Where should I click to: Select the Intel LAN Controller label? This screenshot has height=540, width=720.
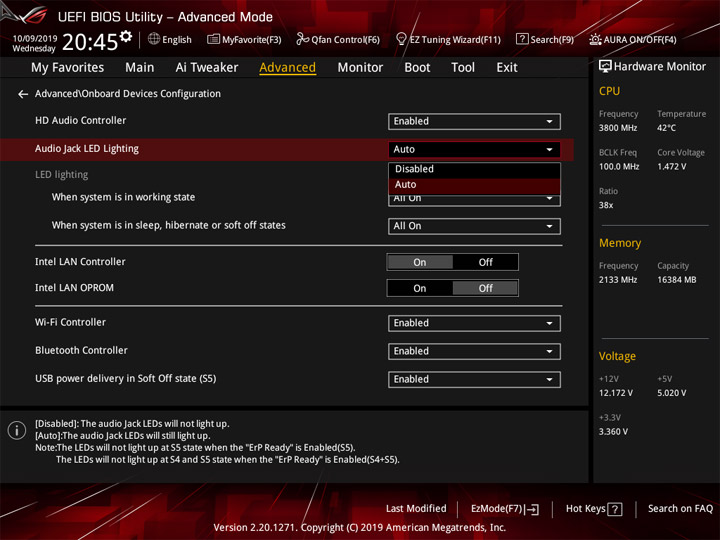coord(80,262)
